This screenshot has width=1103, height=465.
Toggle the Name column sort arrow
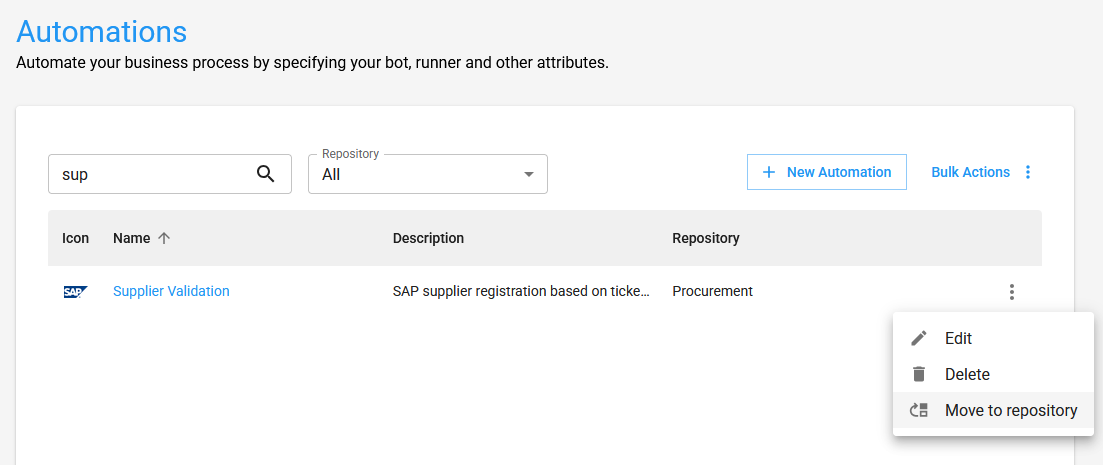[165, 239]
